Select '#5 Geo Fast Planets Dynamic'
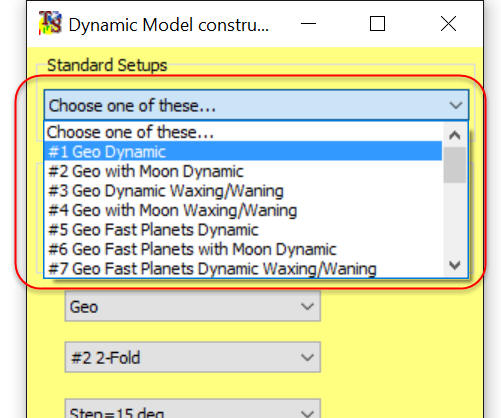This screenshot has width=501, height=418. tap(243, 230)
